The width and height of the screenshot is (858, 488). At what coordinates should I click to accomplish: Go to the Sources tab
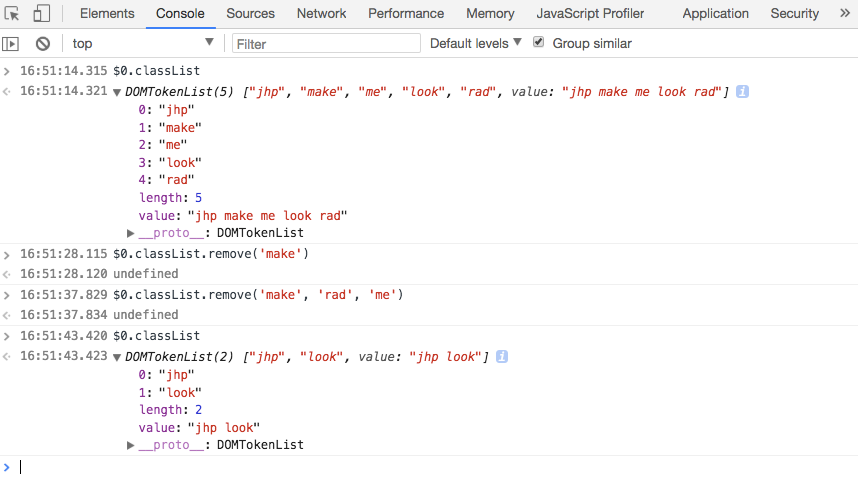point(250,14)
